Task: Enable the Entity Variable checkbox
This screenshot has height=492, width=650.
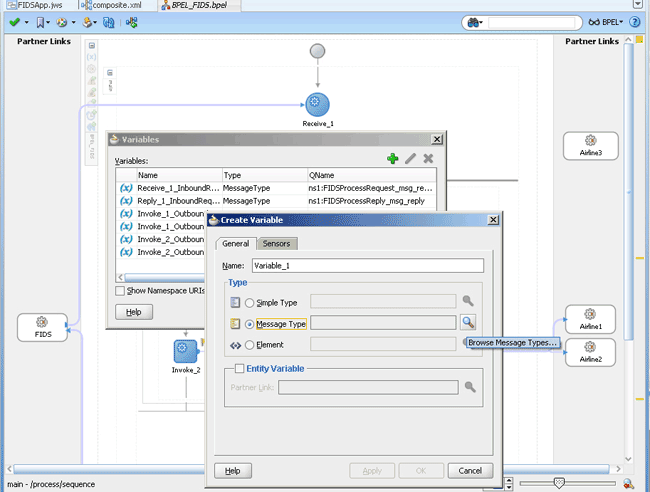Action: [240, 368]
